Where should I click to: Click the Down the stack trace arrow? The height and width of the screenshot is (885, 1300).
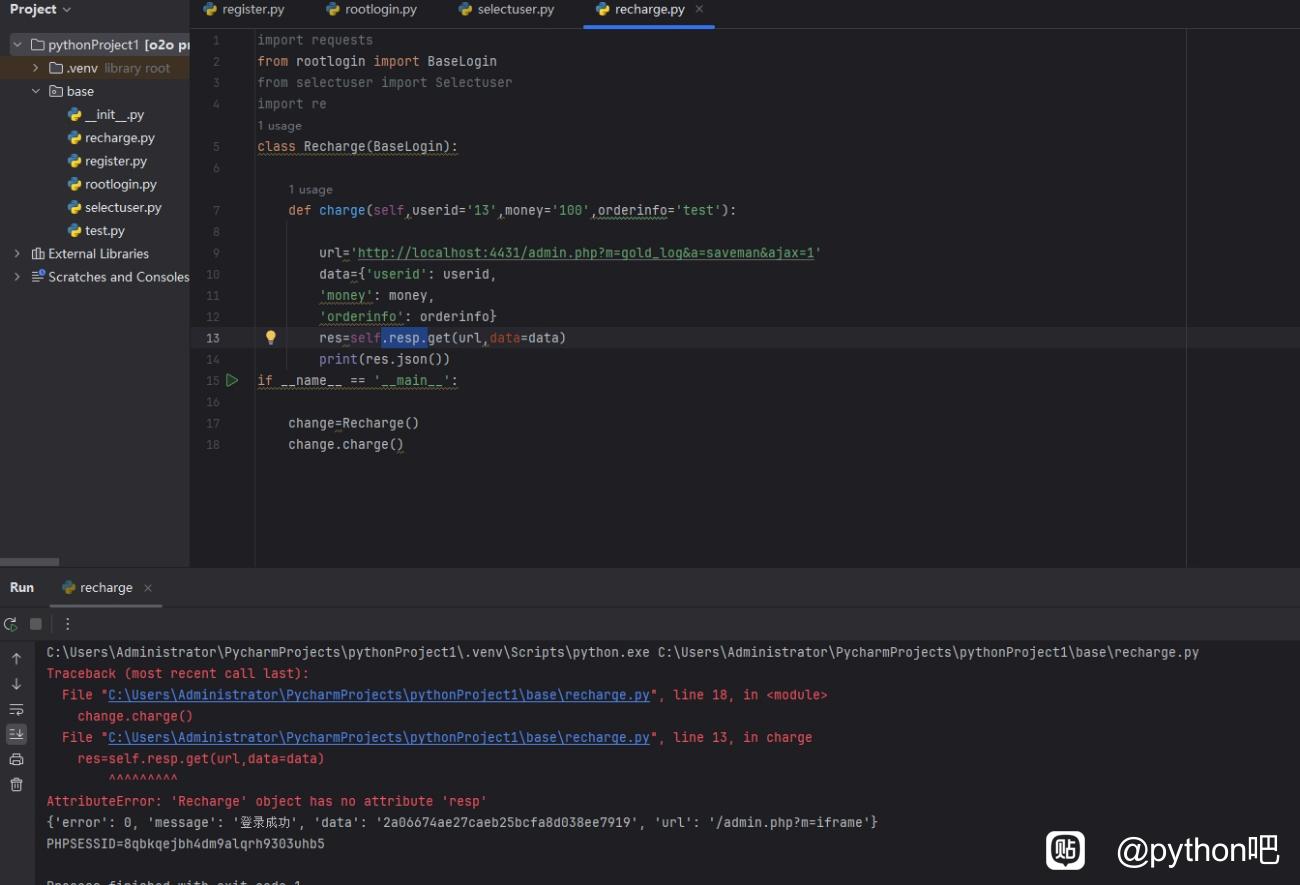point(16,684)
